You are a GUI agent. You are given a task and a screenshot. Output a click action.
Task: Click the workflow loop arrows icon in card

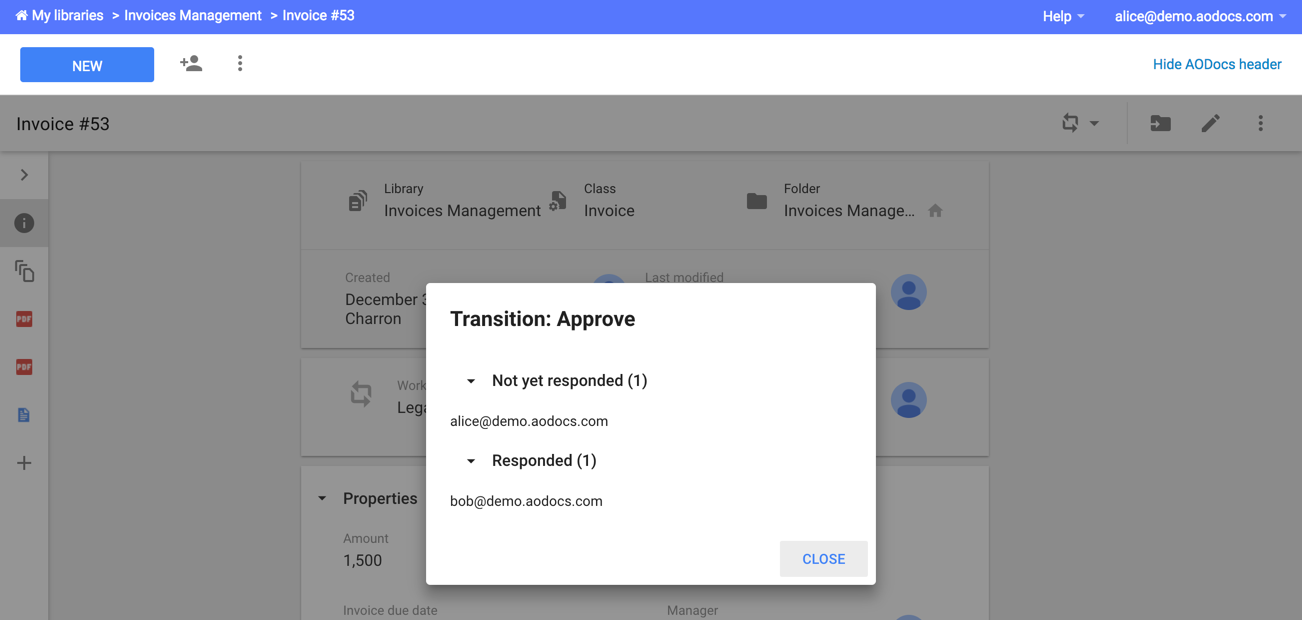361,395
